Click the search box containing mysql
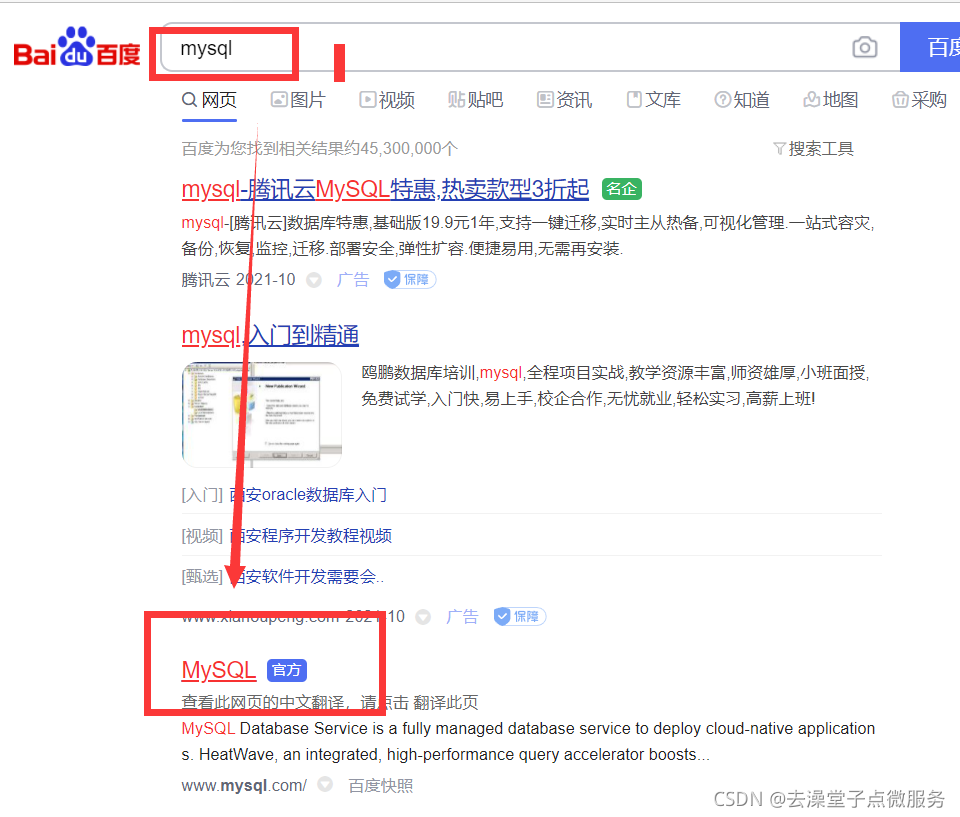This screenshot has width=960, height=817. click(530, 48)
